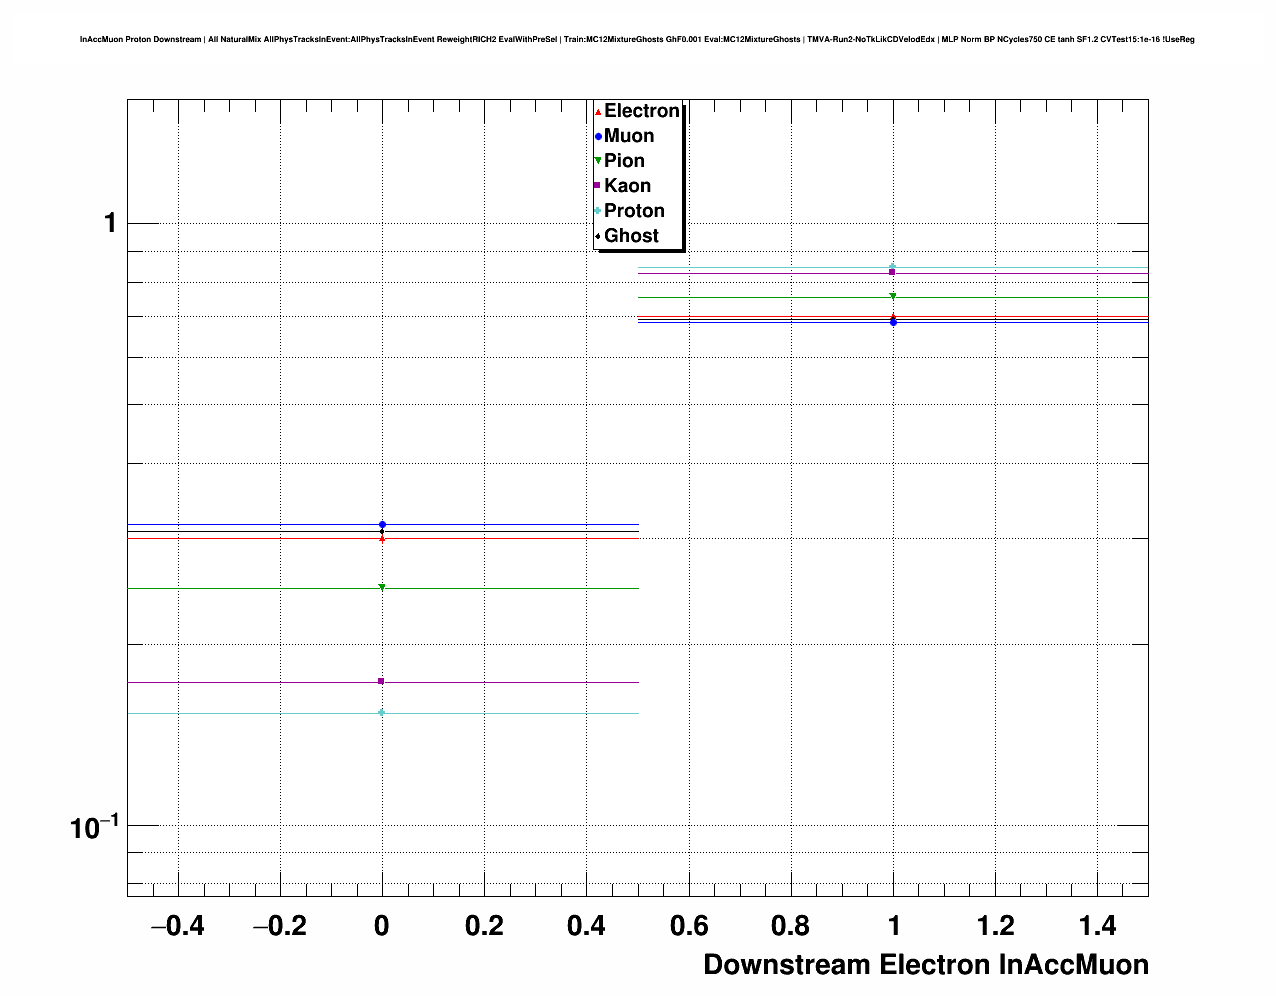Select the green Pion data point at x=1
The image size is (1276, 996).
[x=893, y=296]
